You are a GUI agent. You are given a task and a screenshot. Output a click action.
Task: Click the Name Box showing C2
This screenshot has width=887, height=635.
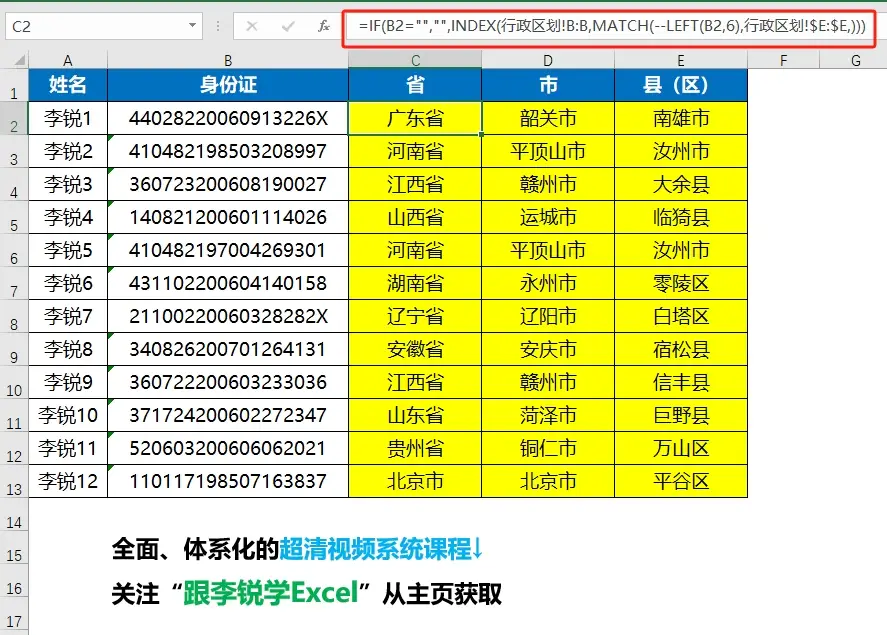coord(104,26)
